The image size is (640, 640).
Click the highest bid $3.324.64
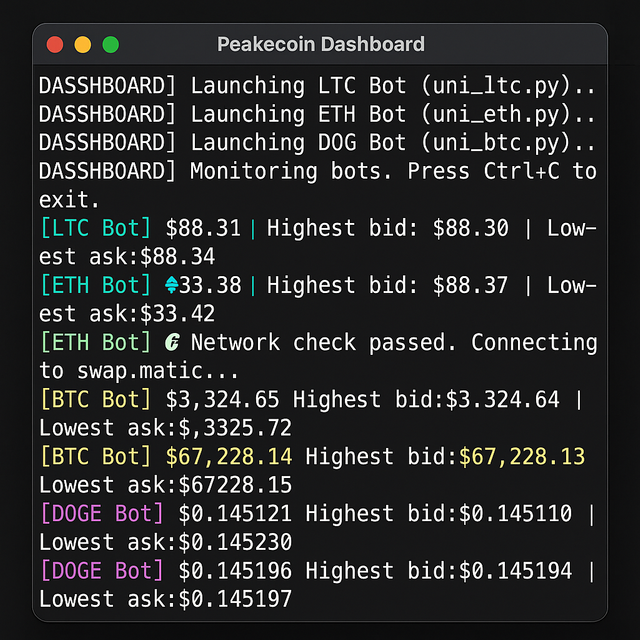502,400
